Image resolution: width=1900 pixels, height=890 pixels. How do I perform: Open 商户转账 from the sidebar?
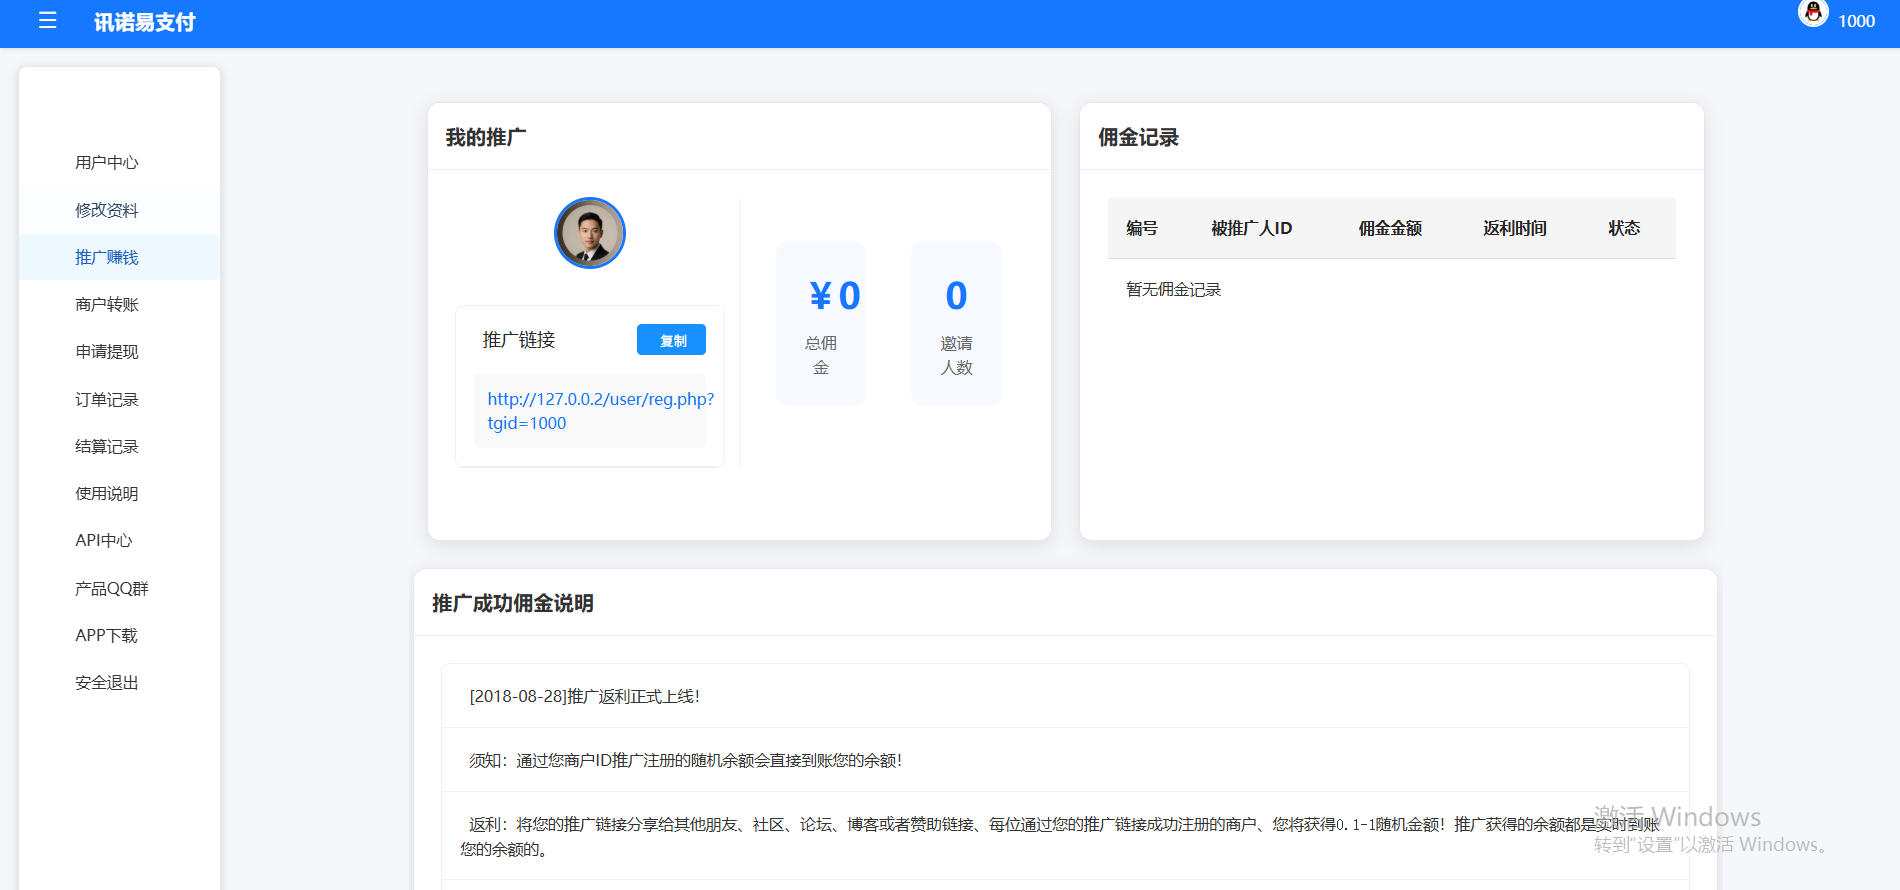point(107,304)
